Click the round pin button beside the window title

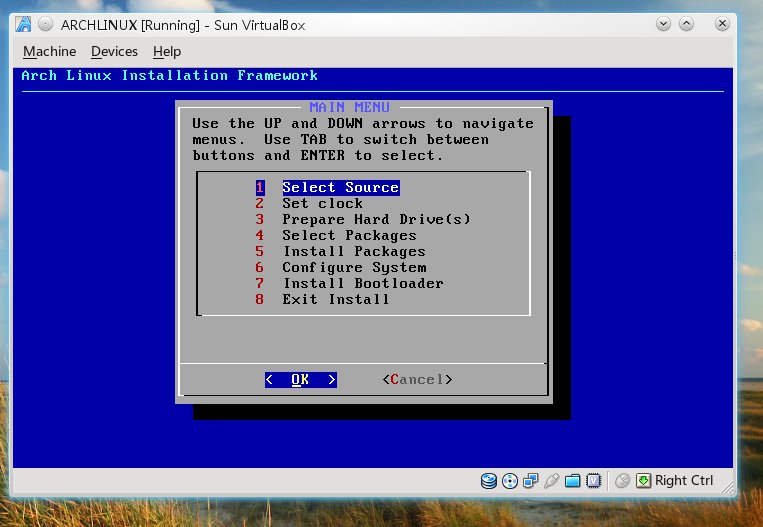tap(45, 24)
